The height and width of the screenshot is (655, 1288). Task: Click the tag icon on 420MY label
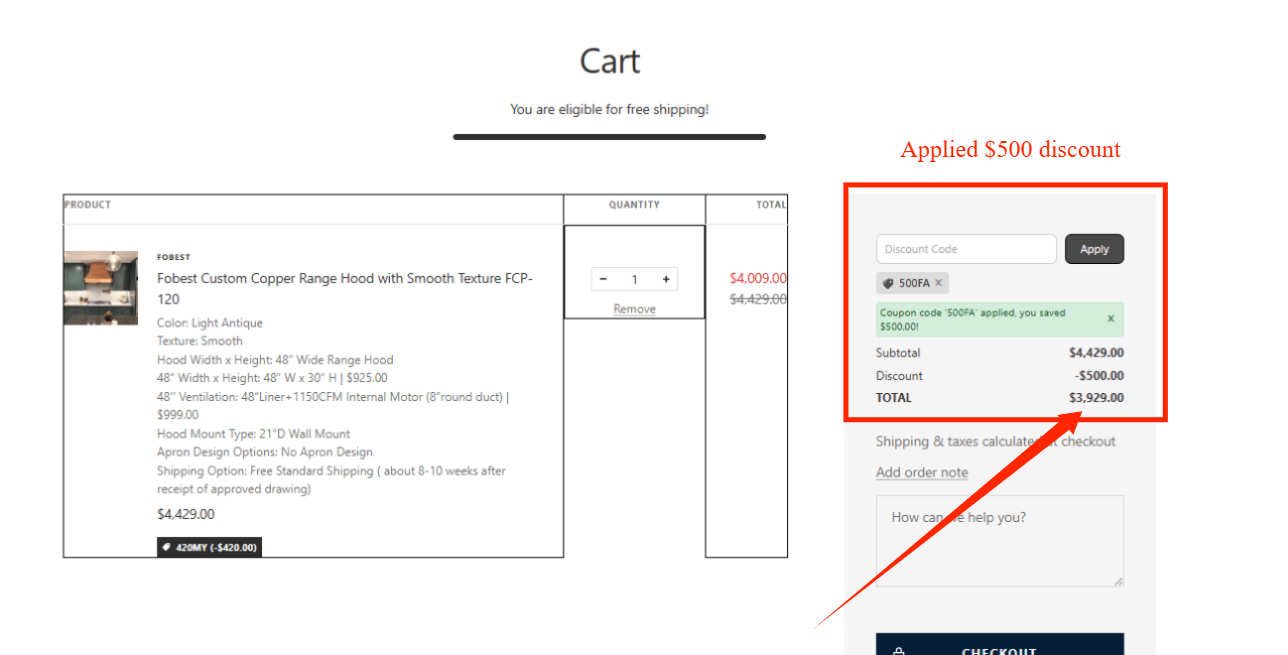[166, 547]
